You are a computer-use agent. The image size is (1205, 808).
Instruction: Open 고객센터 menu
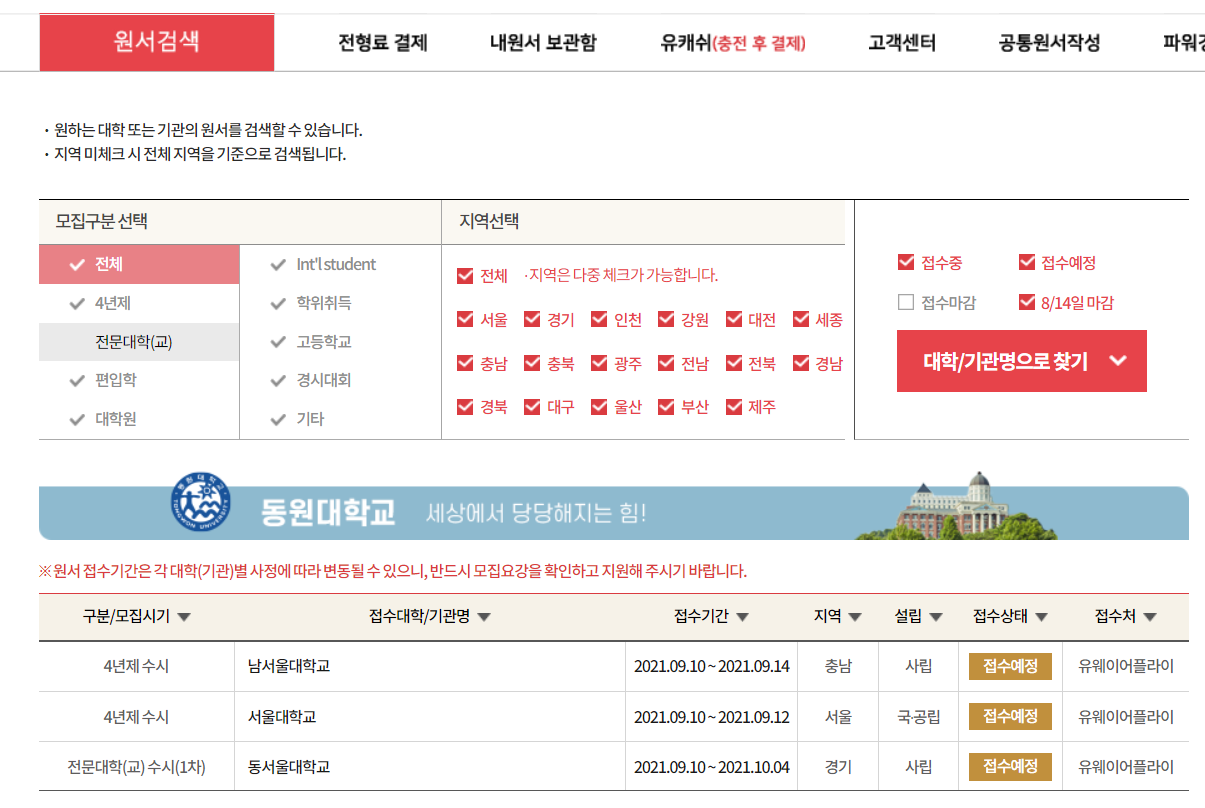(902, 43)
